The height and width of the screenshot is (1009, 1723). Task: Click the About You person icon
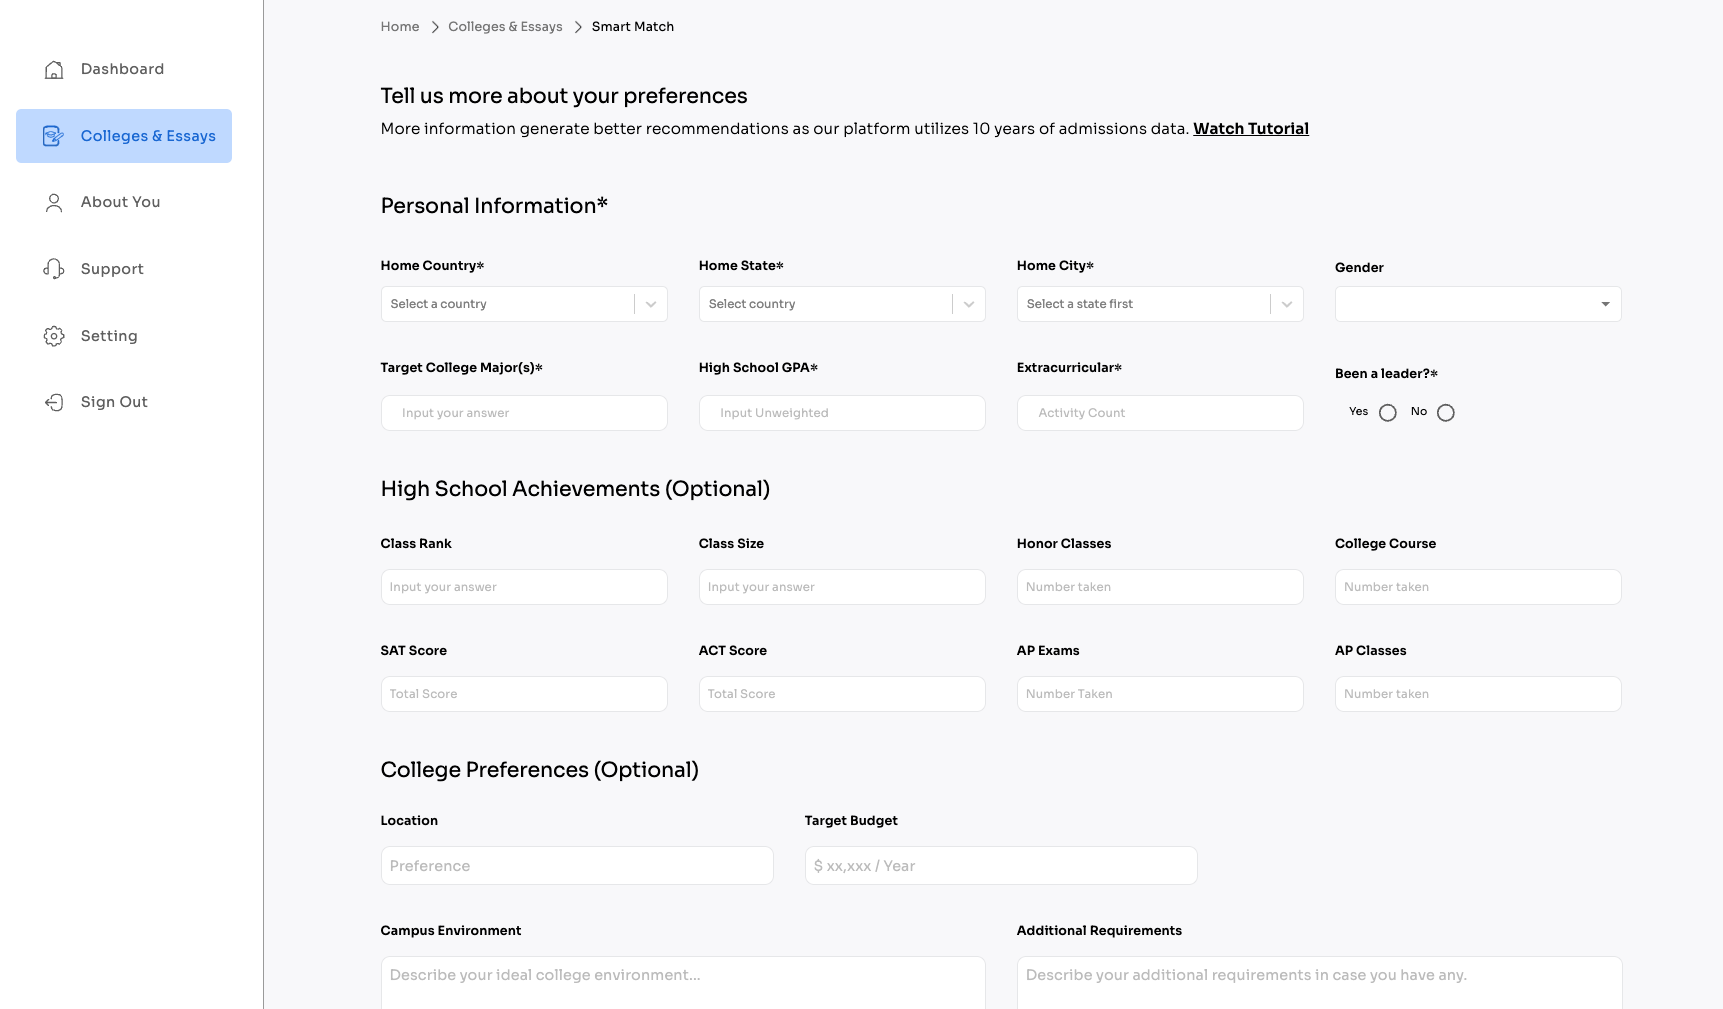tap(54, 203)
